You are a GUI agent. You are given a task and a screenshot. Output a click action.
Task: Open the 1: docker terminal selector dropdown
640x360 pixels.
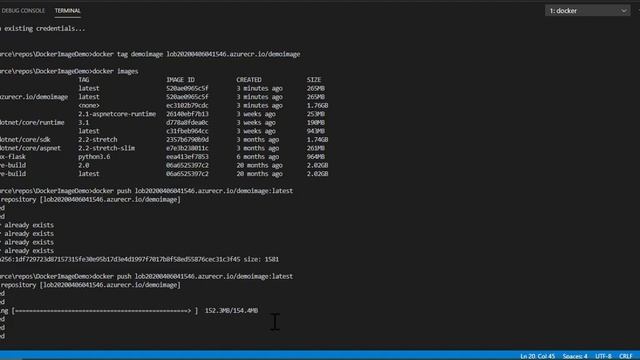(587, 11)
